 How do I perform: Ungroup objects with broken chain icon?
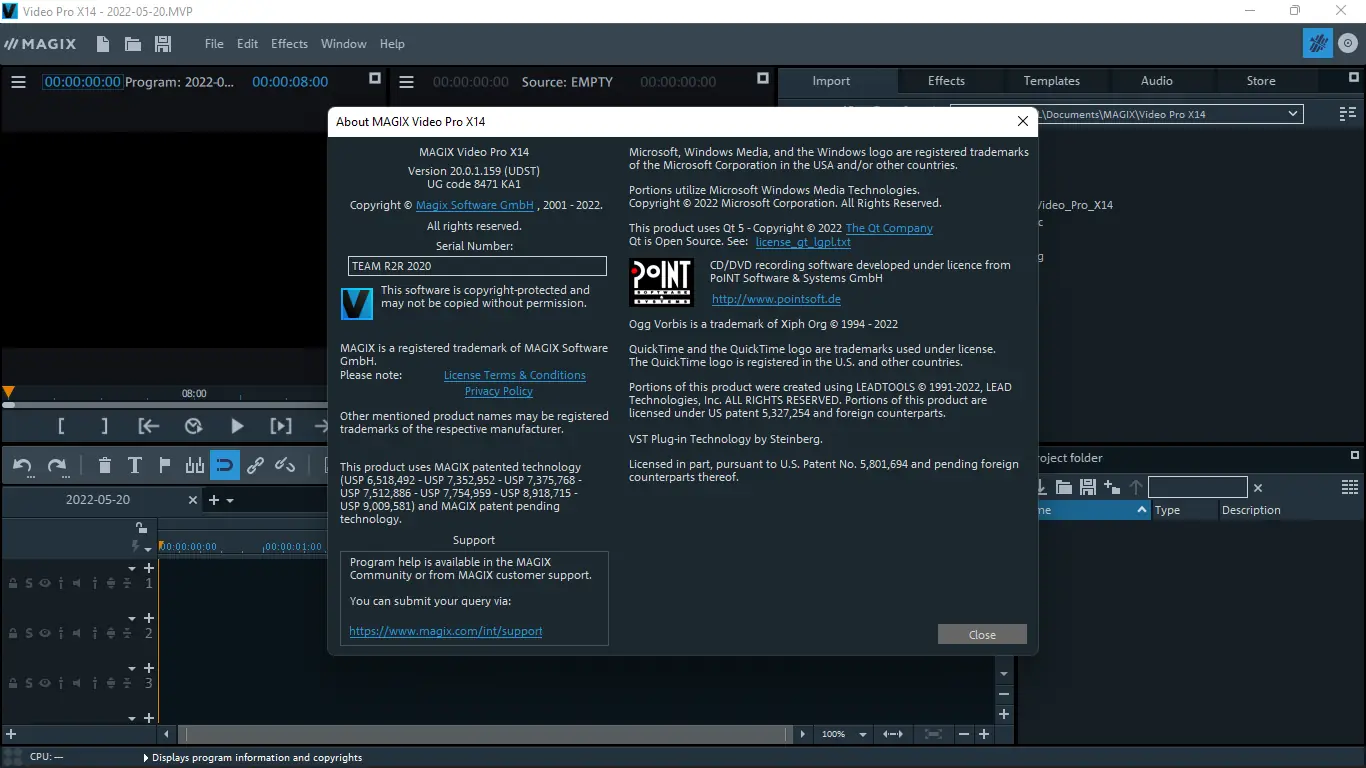tap(285, 465)
